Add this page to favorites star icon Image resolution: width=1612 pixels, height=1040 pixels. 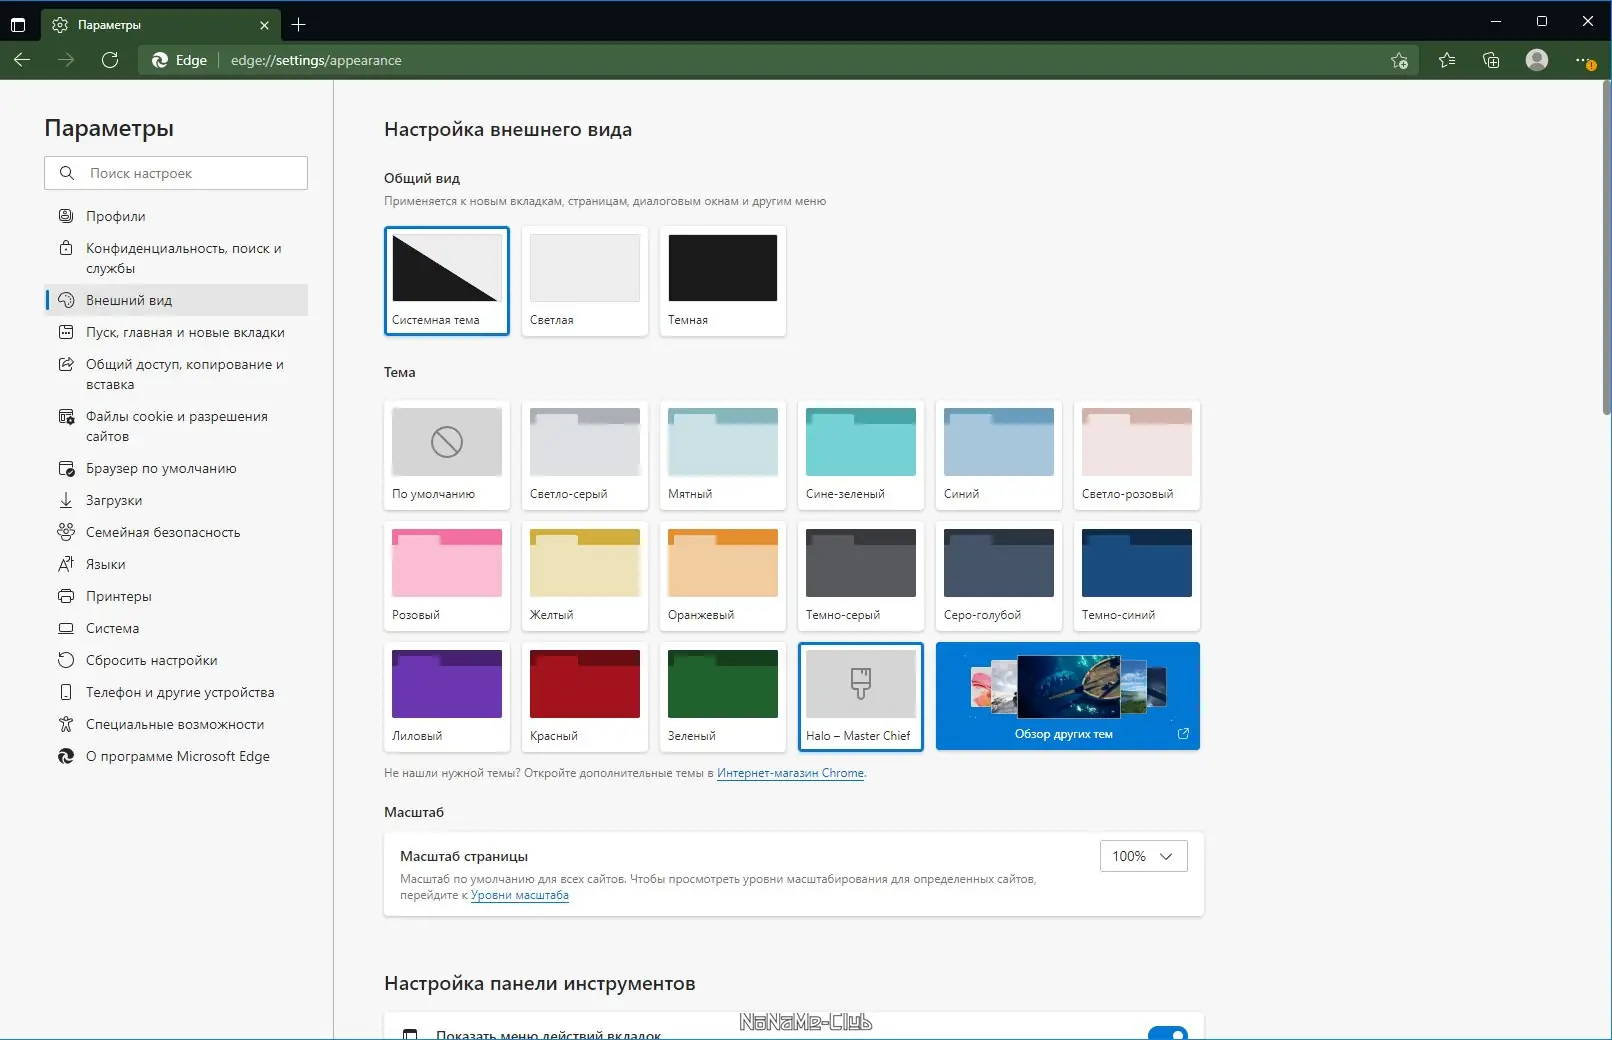(1399, 60)
